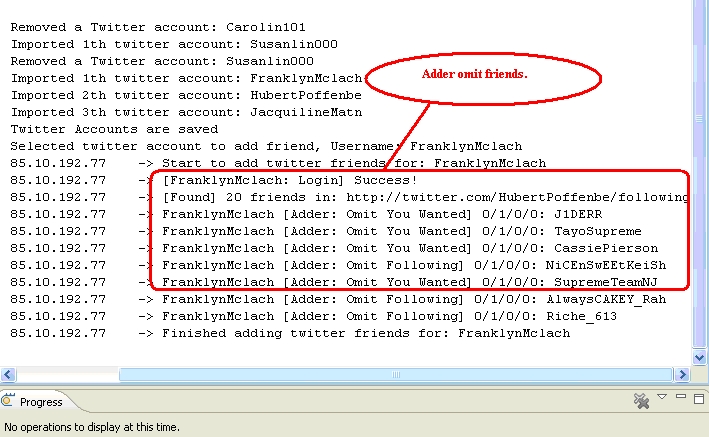Click the "Finished adding twitter friends for" line

pyautogui.click(x=290, y=333)
